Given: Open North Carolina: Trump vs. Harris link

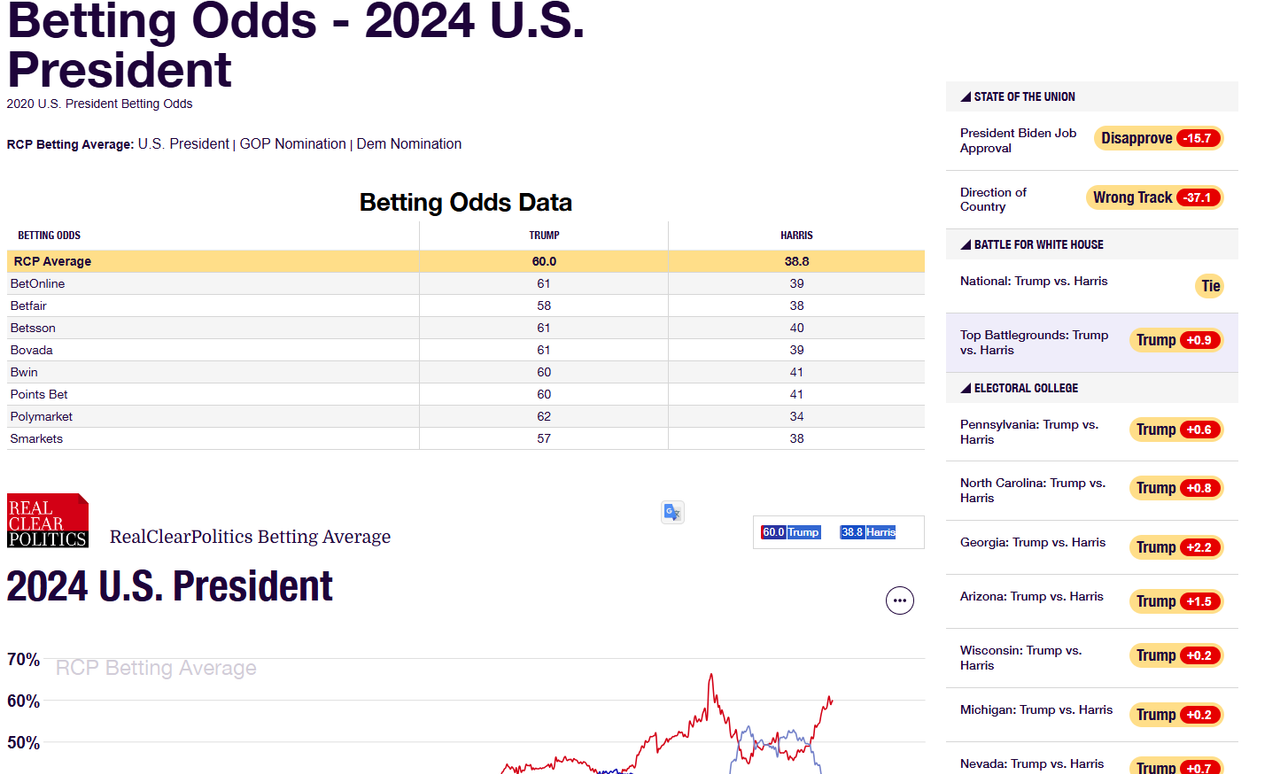Looking at the screenshot, I should [x=1033, y=490].
